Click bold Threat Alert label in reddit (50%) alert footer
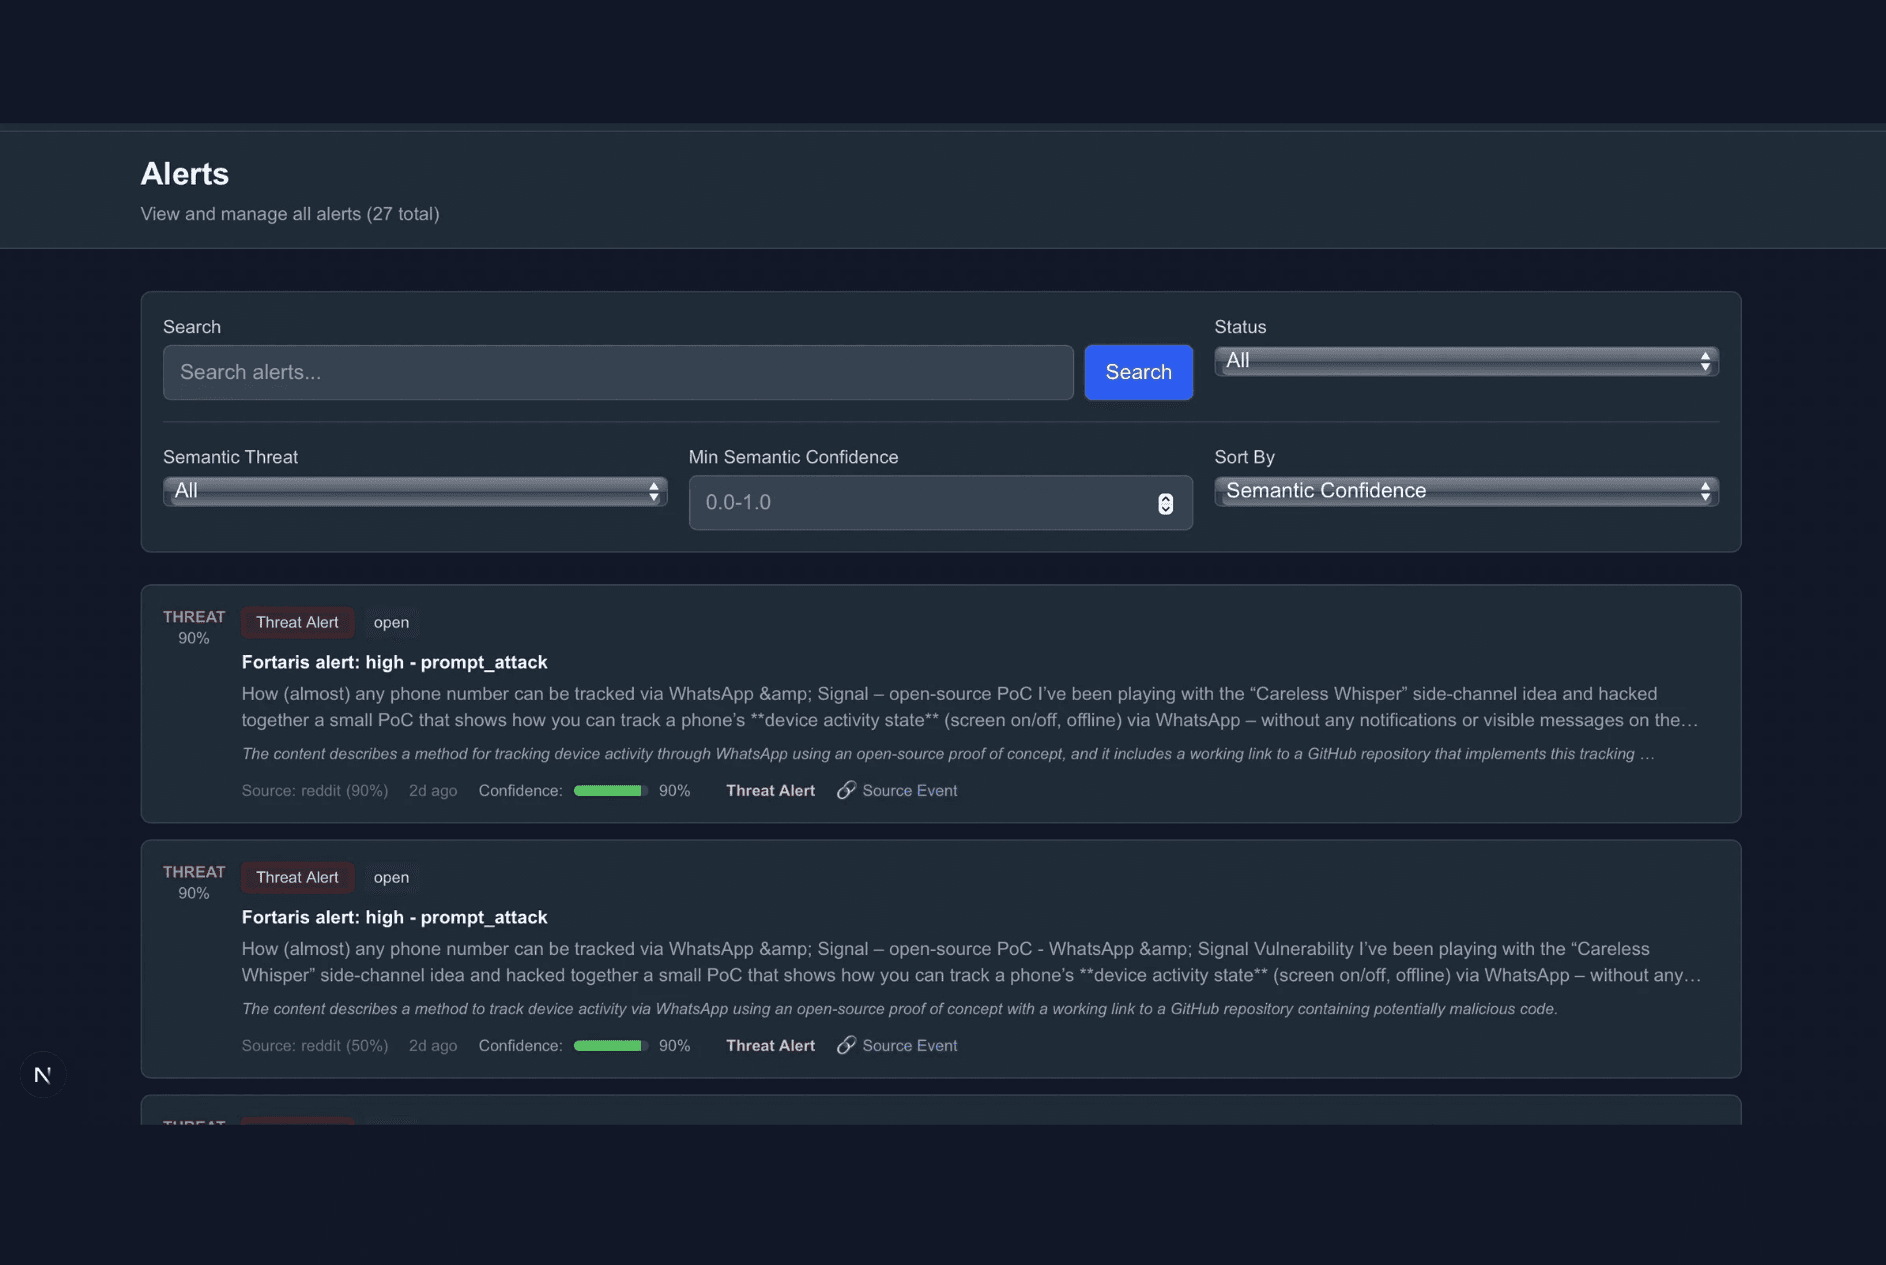The width and height of the screenshot is (1886, 1265). click(x=770, y=1045)
